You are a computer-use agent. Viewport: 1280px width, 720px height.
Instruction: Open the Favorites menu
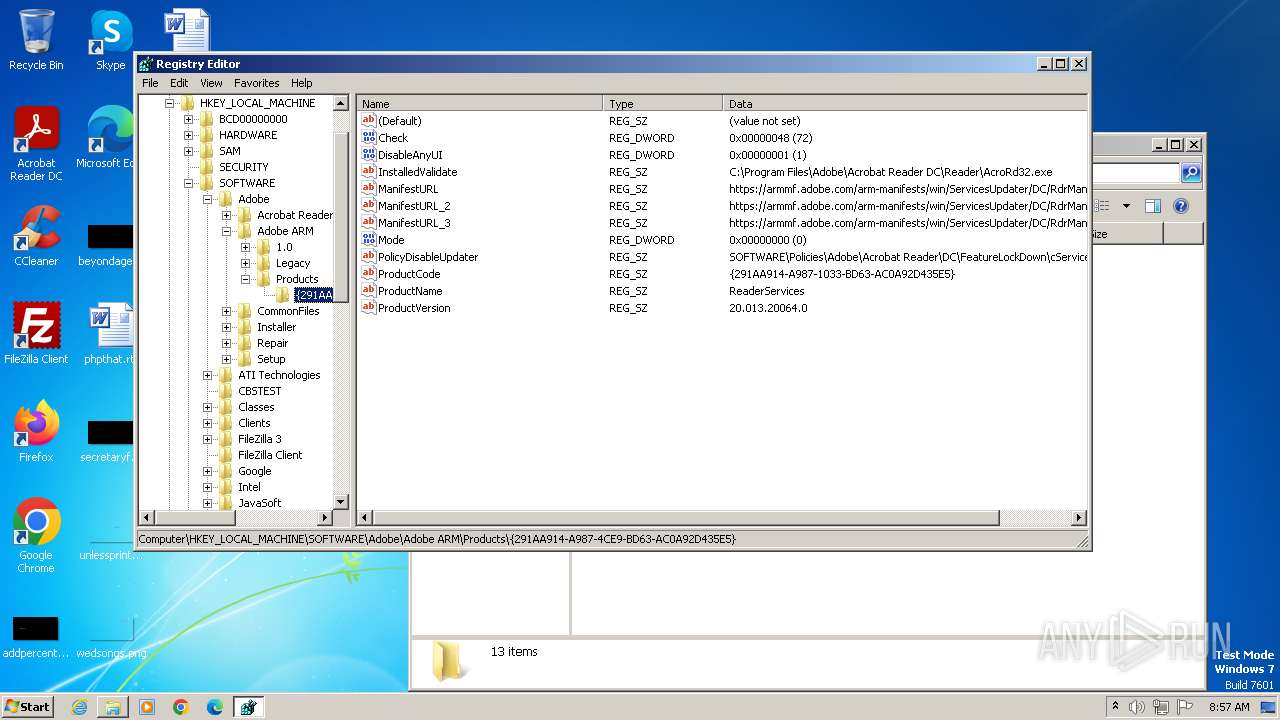click(257, 83)
